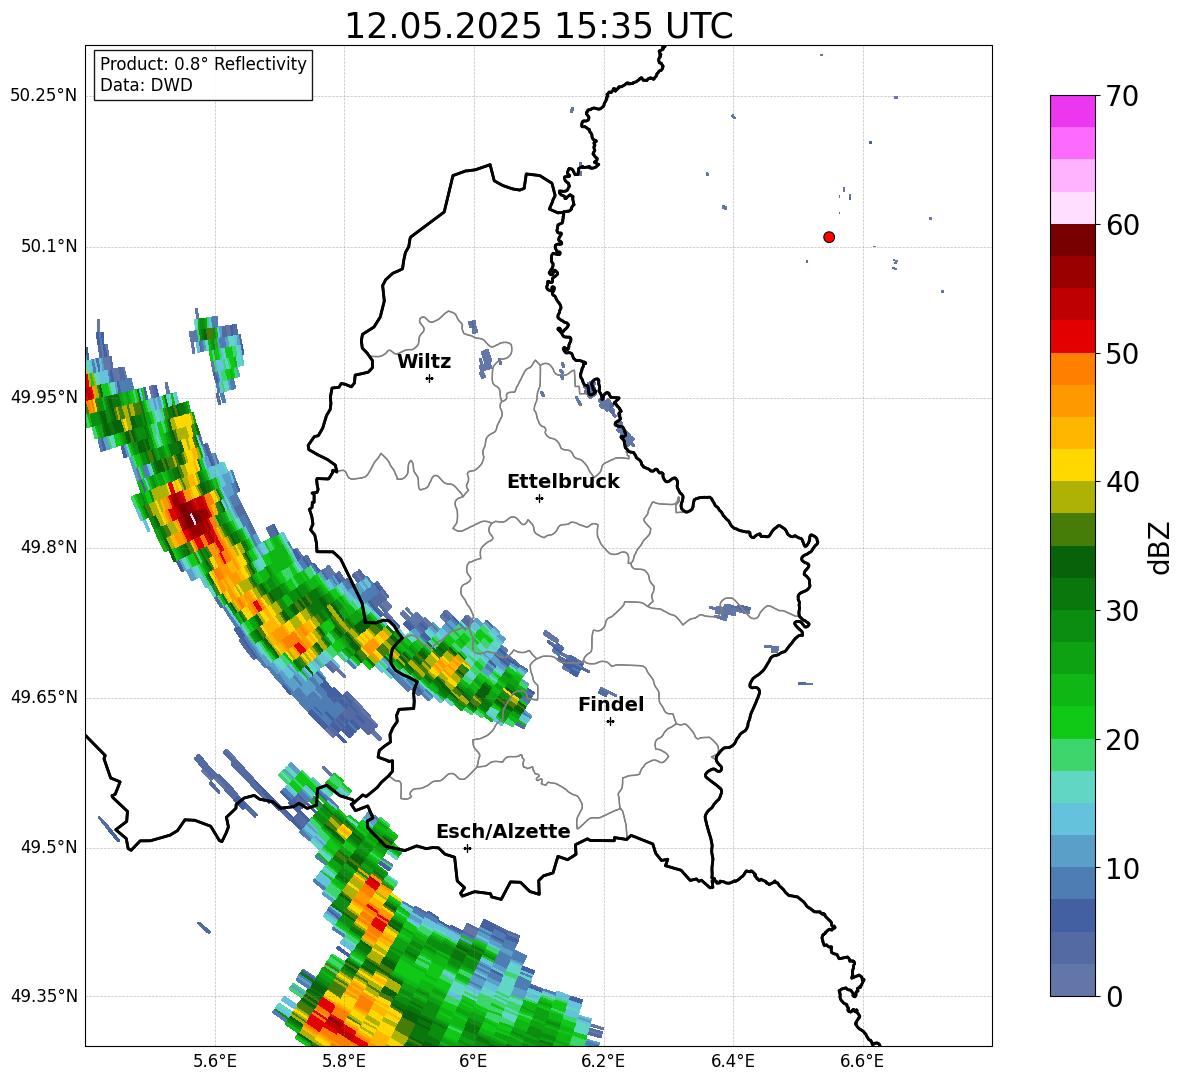The image size is (1184, 1081).
Task: Click the dark red storm core with white center
Action: pyautogui.click(x=194, y=519)
